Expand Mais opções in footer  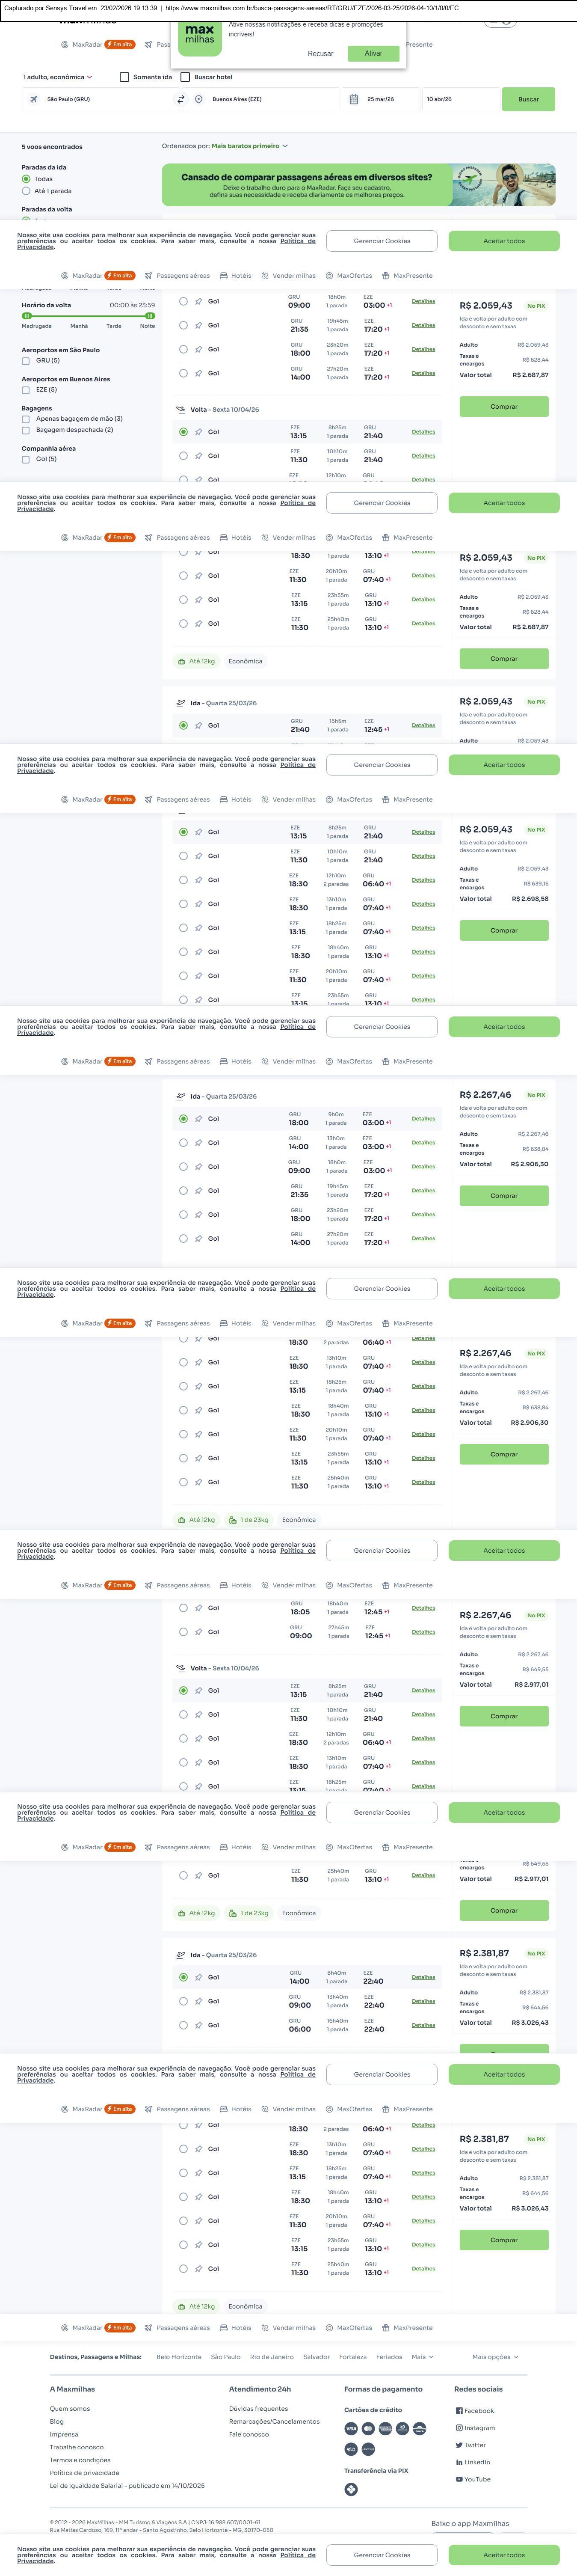click(495, 2357)
